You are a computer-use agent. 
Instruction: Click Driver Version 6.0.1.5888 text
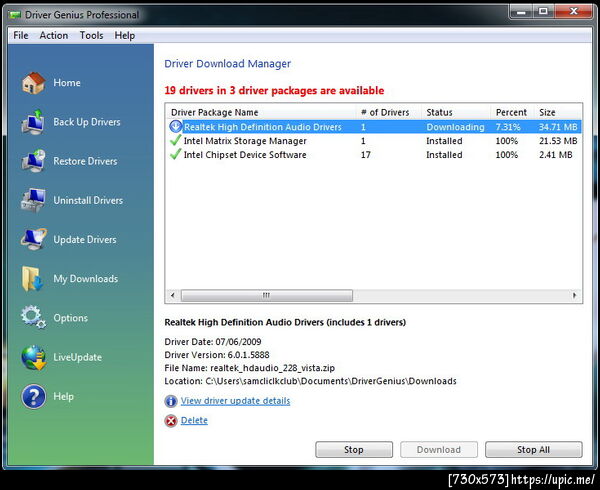[217, 355]
